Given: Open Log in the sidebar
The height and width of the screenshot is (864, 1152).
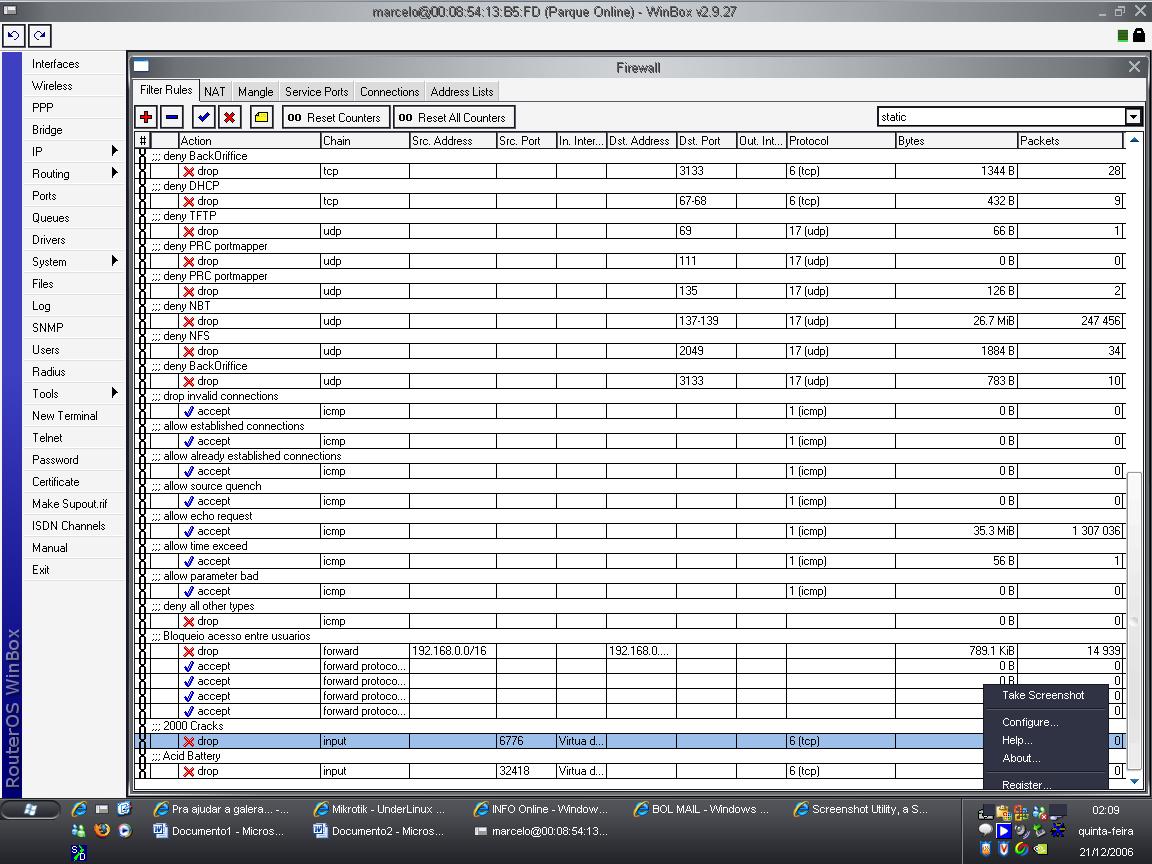Looking at the screenshot, I should [41, 306].
